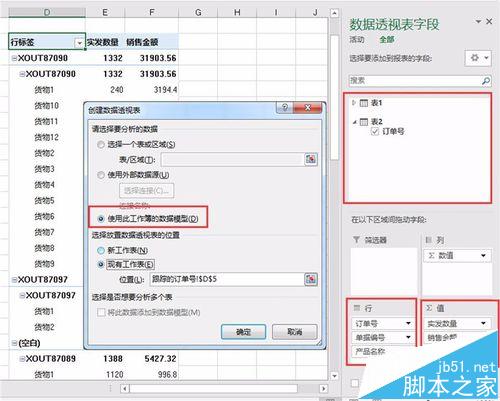
Task: Collapse the XOUT87089 subgroup
Action: coord(22,359)
